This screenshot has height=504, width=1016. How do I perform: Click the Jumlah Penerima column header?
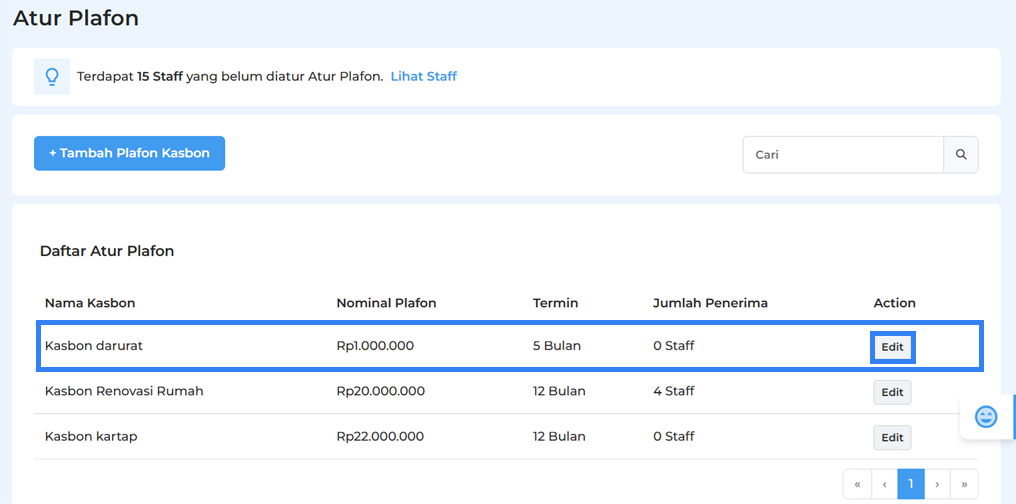(x=710, y=303)
